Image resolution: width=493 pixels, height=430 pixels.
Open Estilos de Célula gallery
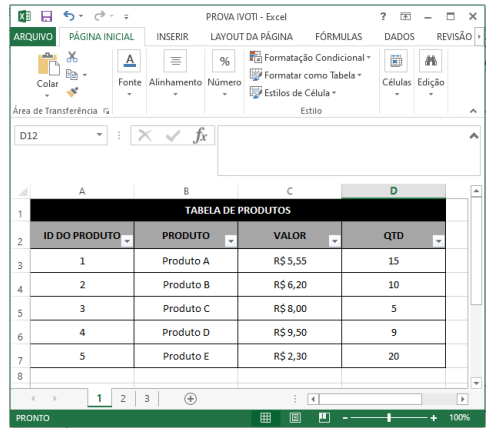(x=293, y=92)
